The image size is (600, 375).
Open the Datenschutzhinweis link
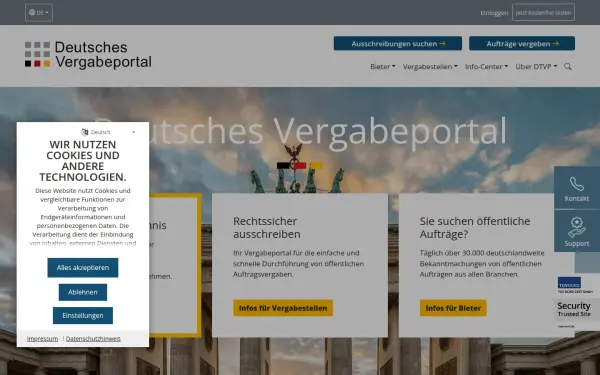tap(93, 339)
